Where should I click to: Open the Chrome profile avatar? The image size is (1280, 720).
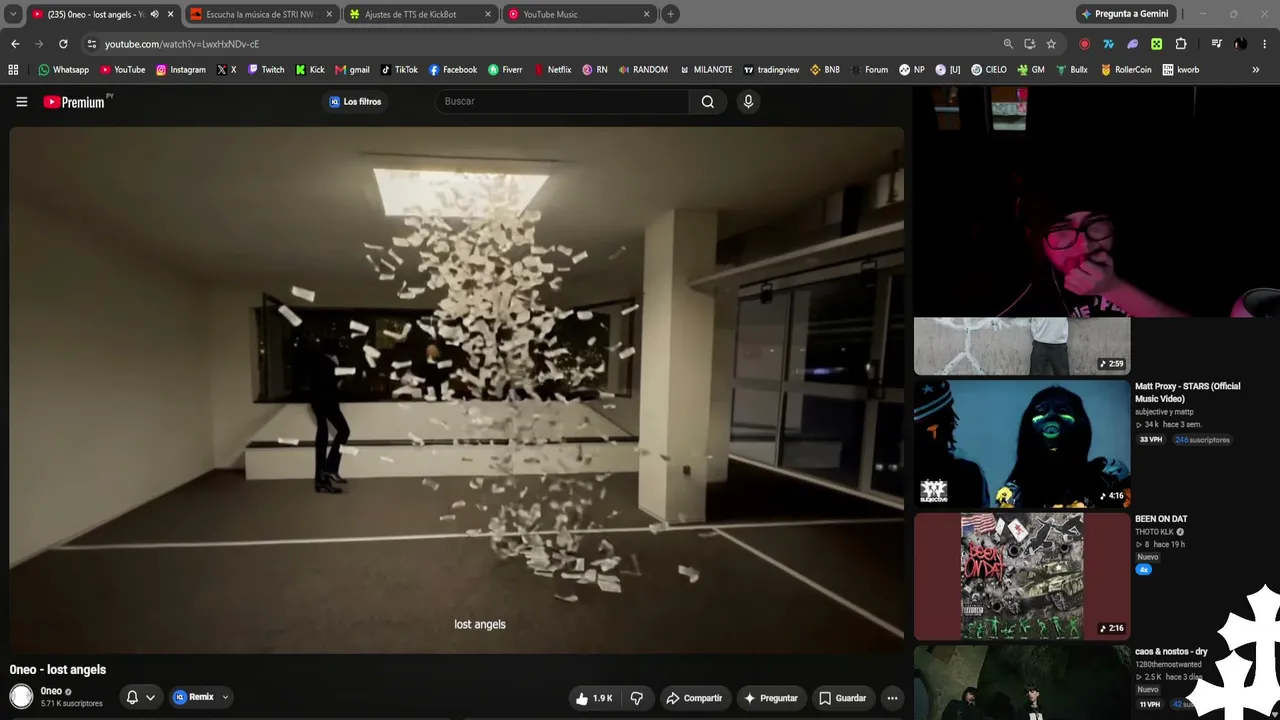[x=1240, y=44]
